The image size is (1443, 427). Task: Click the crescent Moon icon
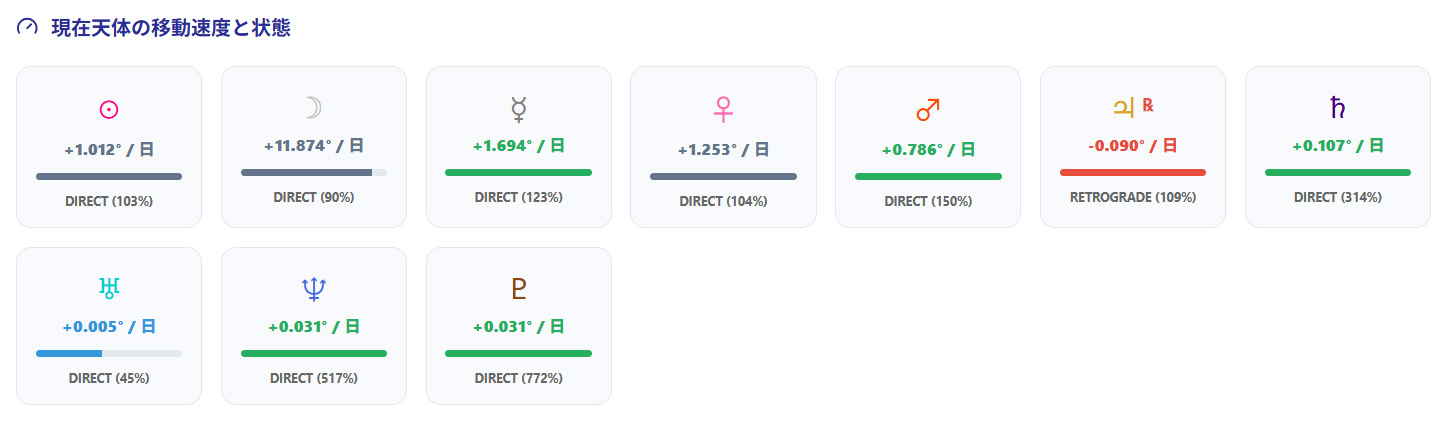[314, 107]
